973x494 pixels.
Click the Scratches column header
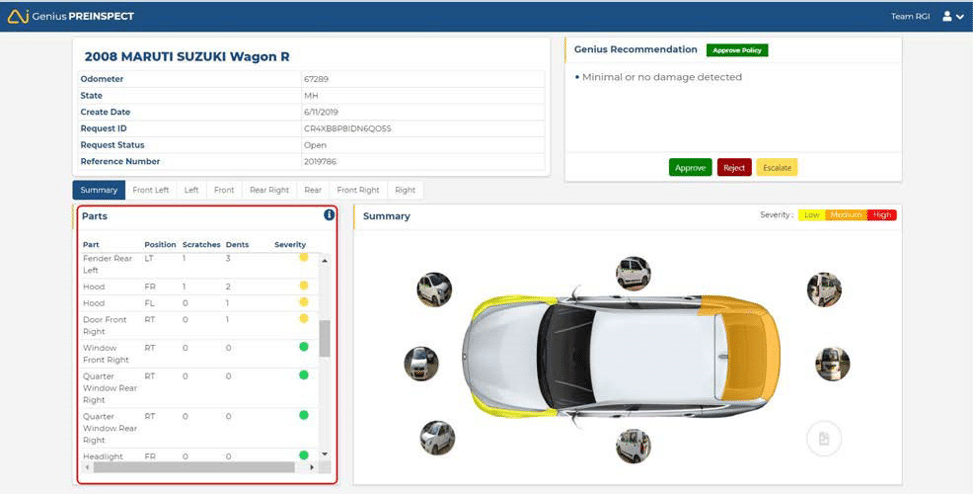(202, 245)
